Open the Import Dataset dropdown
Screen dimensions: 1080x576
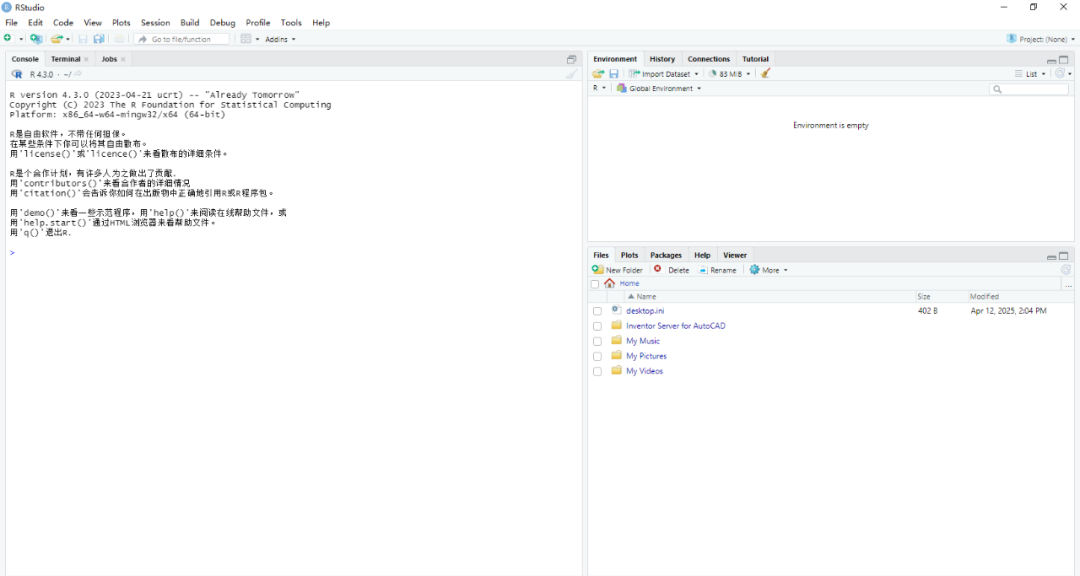pyautogui.click(x=665, y=74)
